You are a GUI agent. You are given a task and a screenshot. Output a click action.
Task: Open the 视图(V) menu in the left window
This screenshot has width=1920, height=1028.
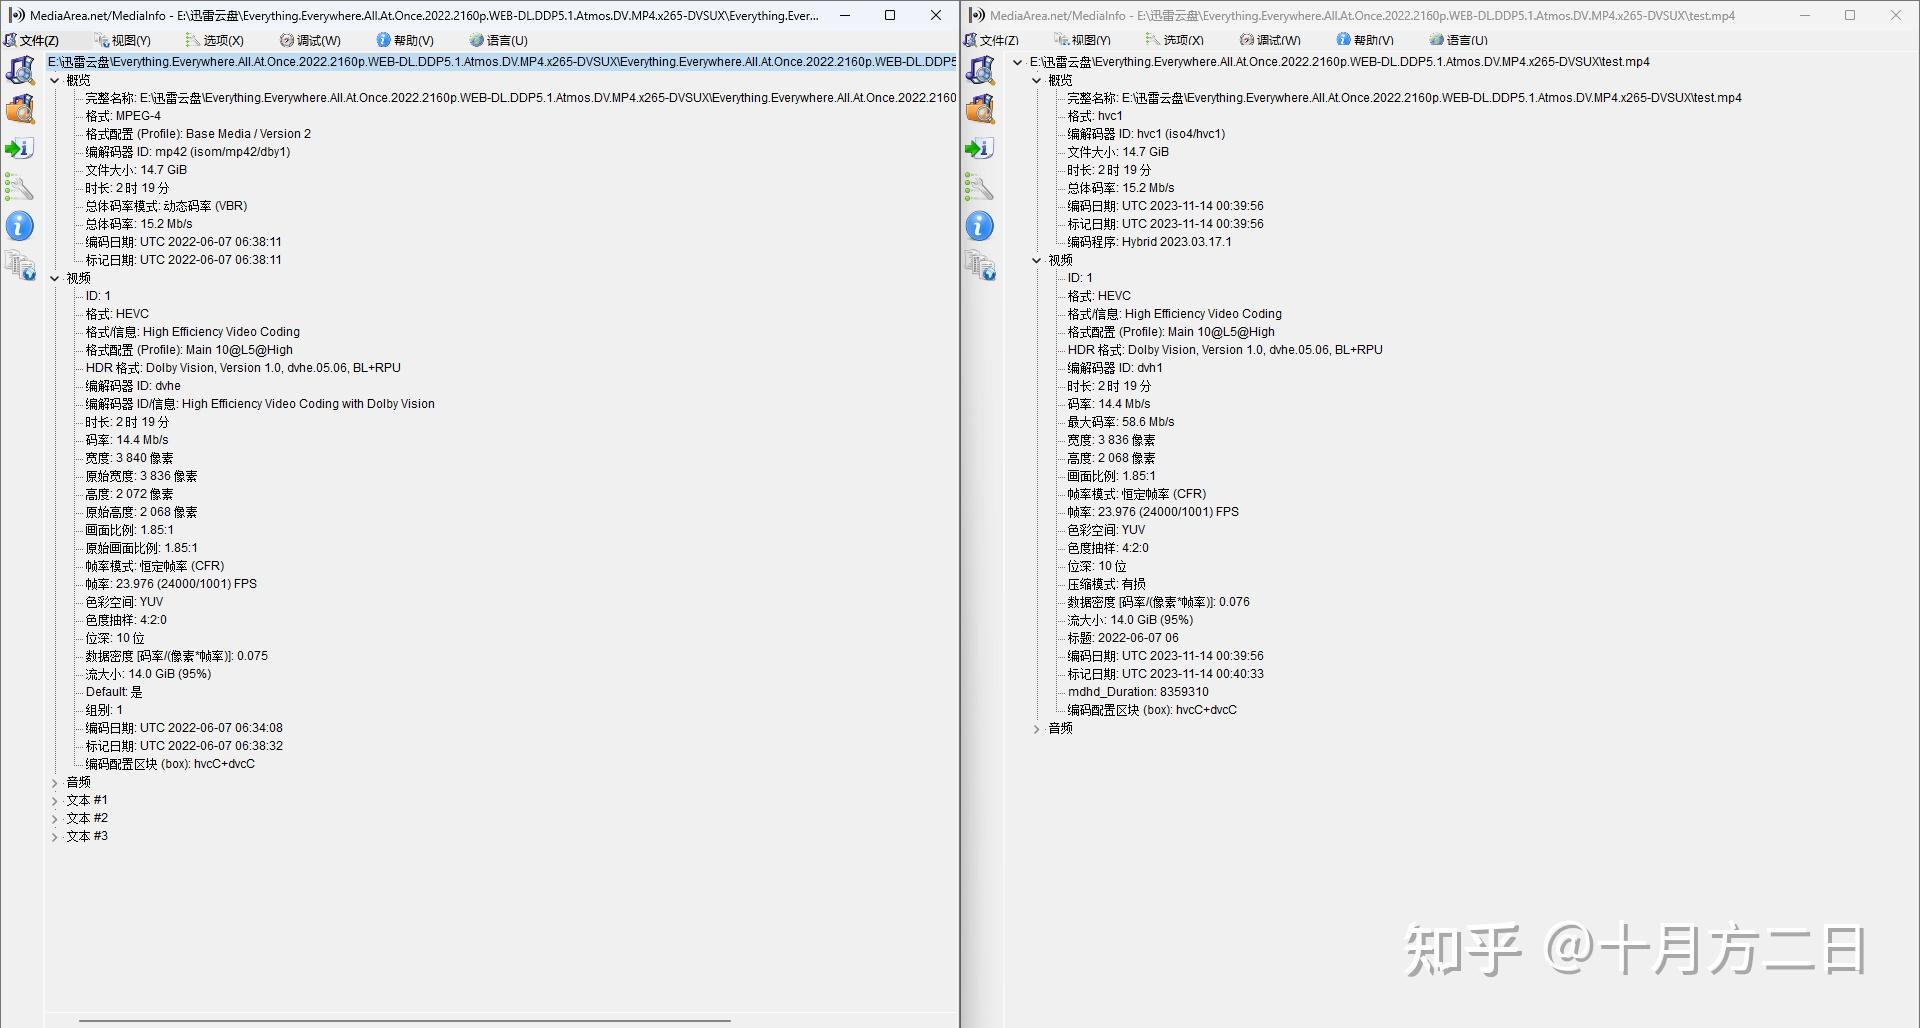click(123, 40)
